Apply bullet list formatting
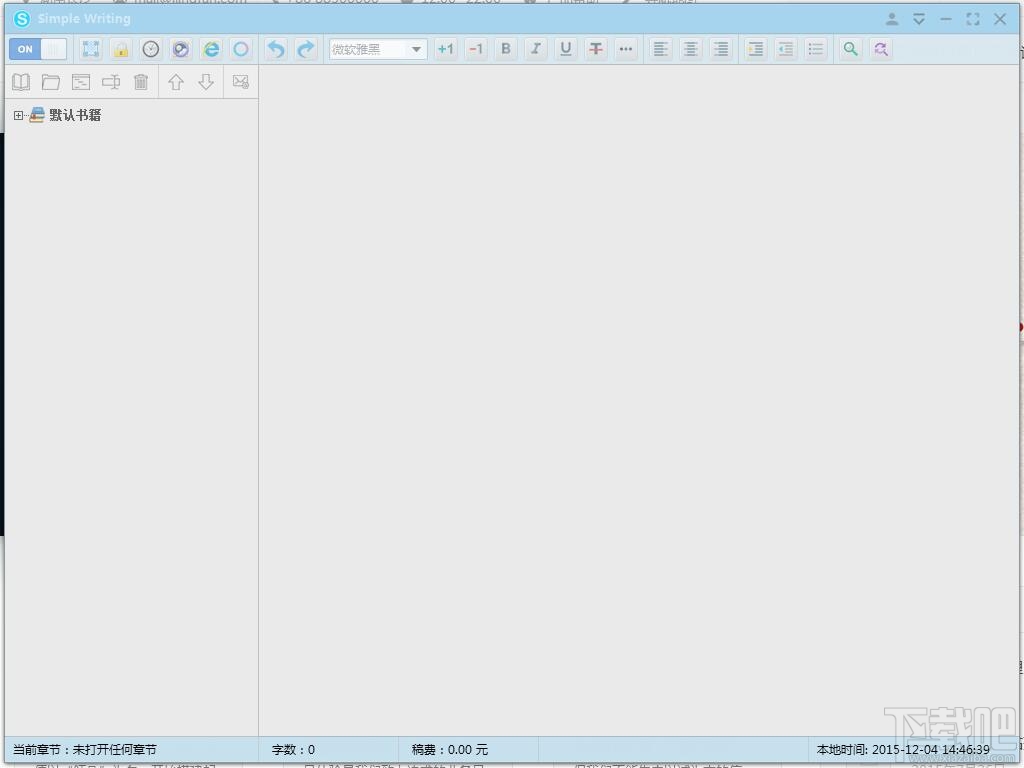This screenshot has height=768, width=1024. click(x=816, y=49)
